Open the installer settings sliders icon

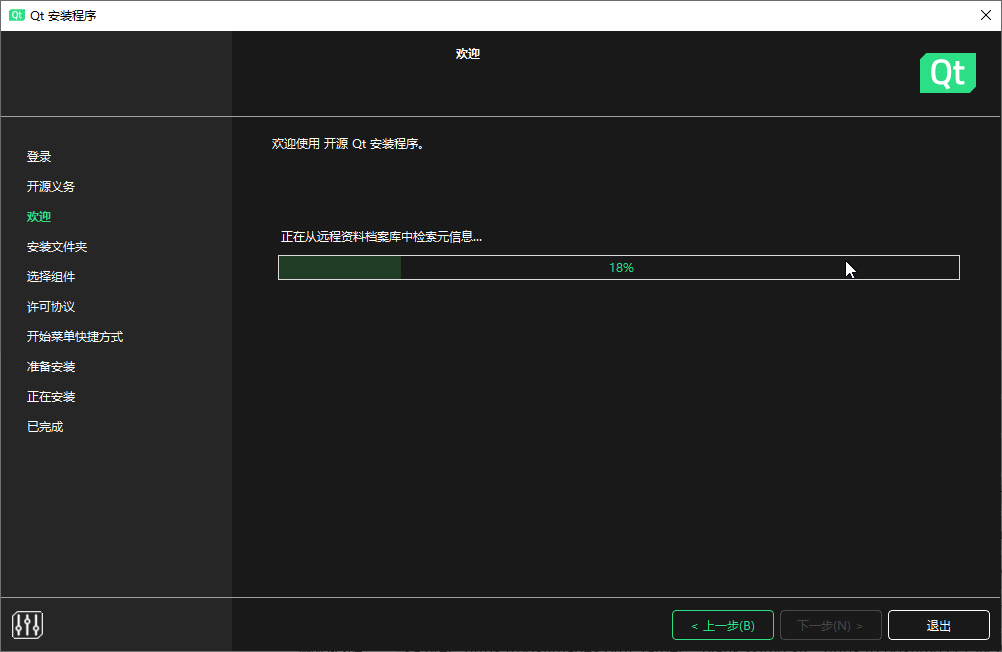point(27,625)
